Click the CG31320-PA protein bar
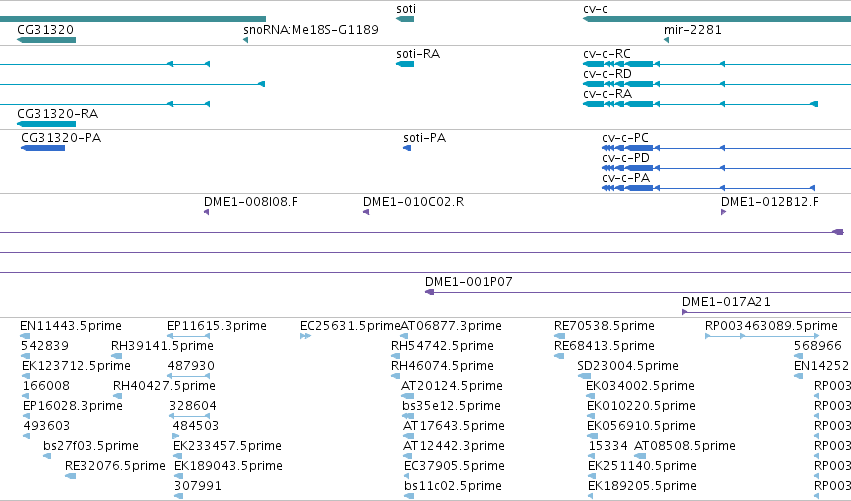Screen dimensions: 851x501 (43, 148)
